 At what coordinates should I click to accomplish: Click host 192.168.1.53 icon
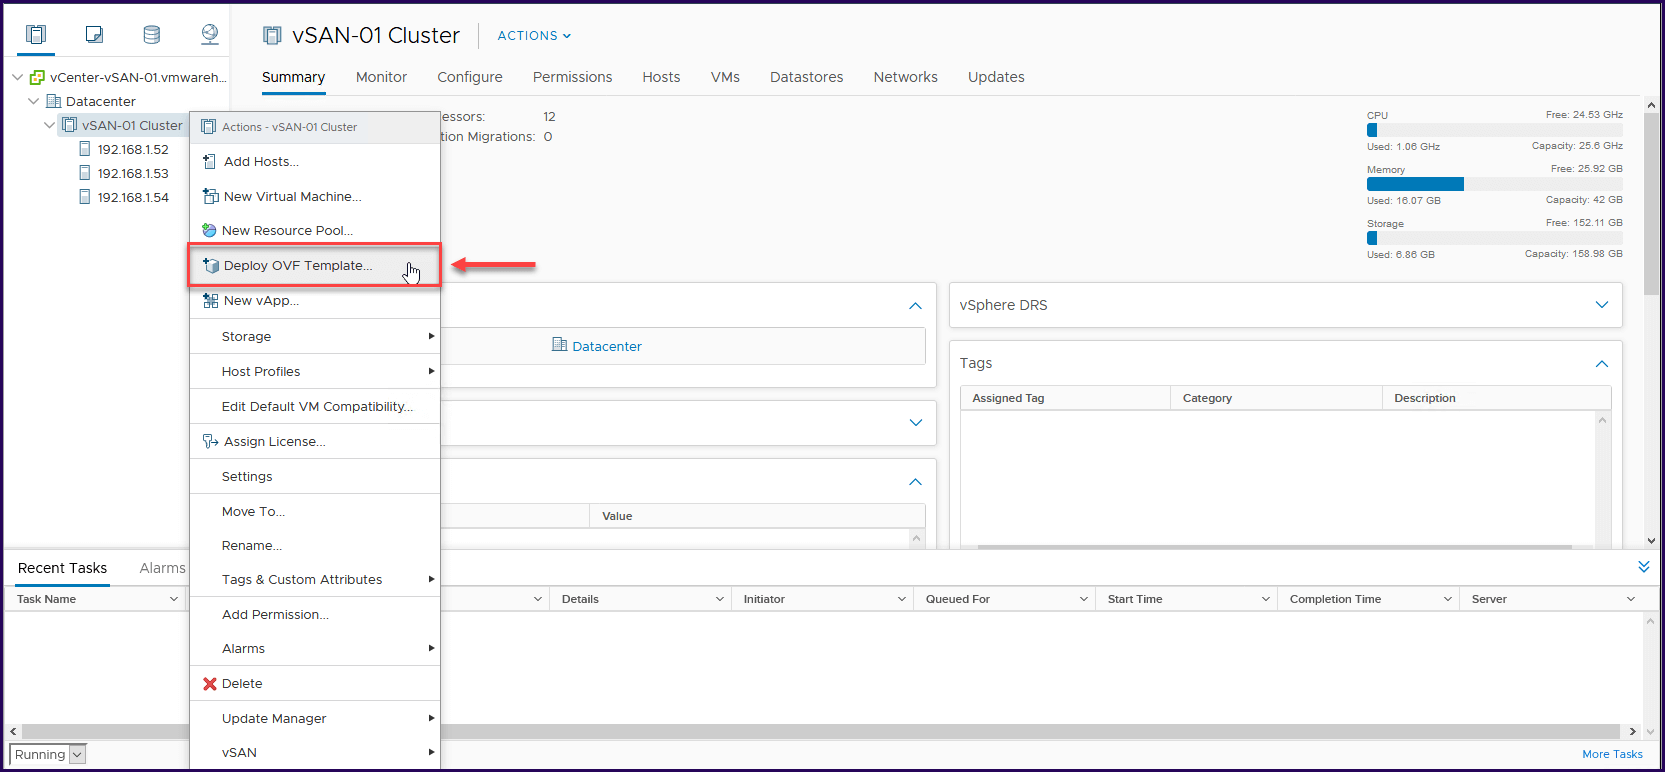coord(85,173)
